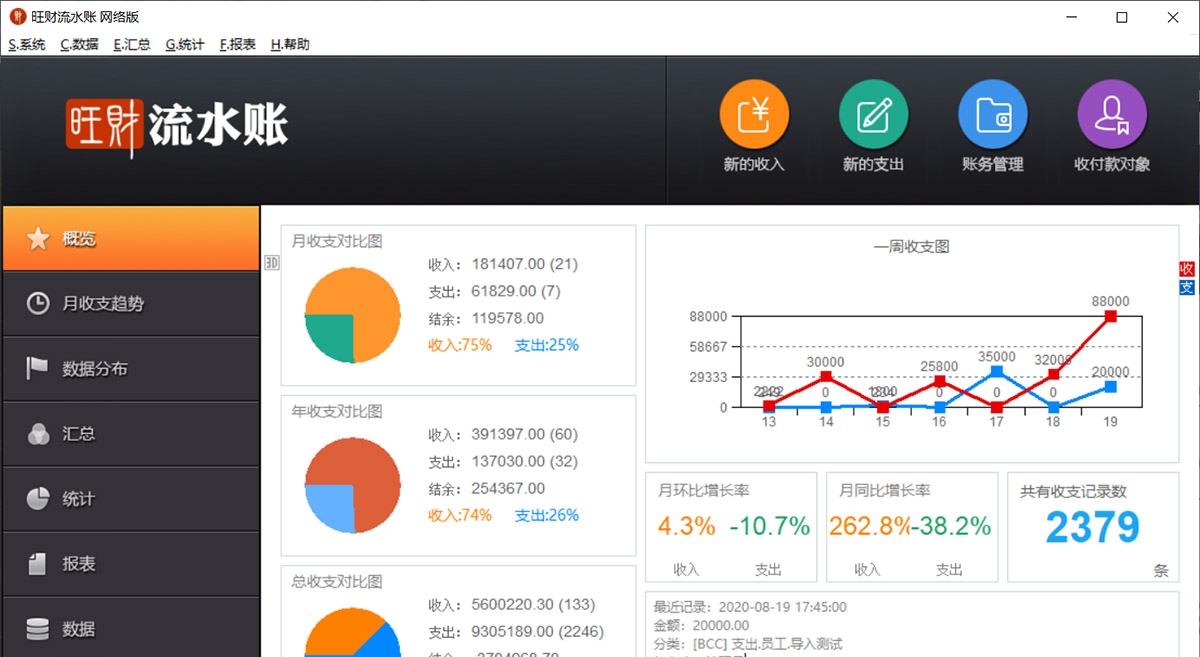Viewport: 1200px width, 657px height.
Task: Click the 支出:26% yearly percentage label
Action: pos(547,515)
